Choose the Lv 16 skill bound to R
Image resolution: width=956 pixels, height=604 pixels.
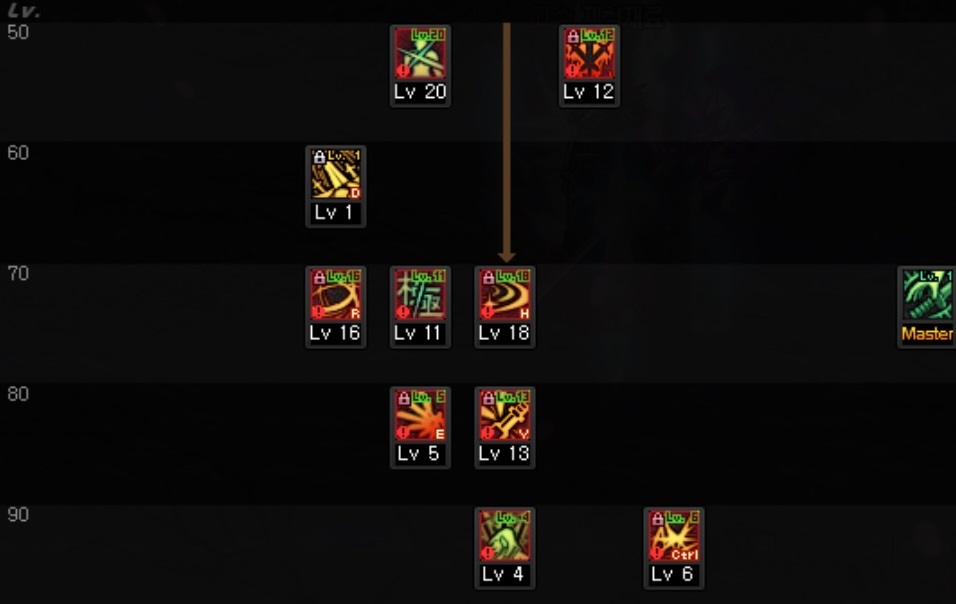point(335,294)
